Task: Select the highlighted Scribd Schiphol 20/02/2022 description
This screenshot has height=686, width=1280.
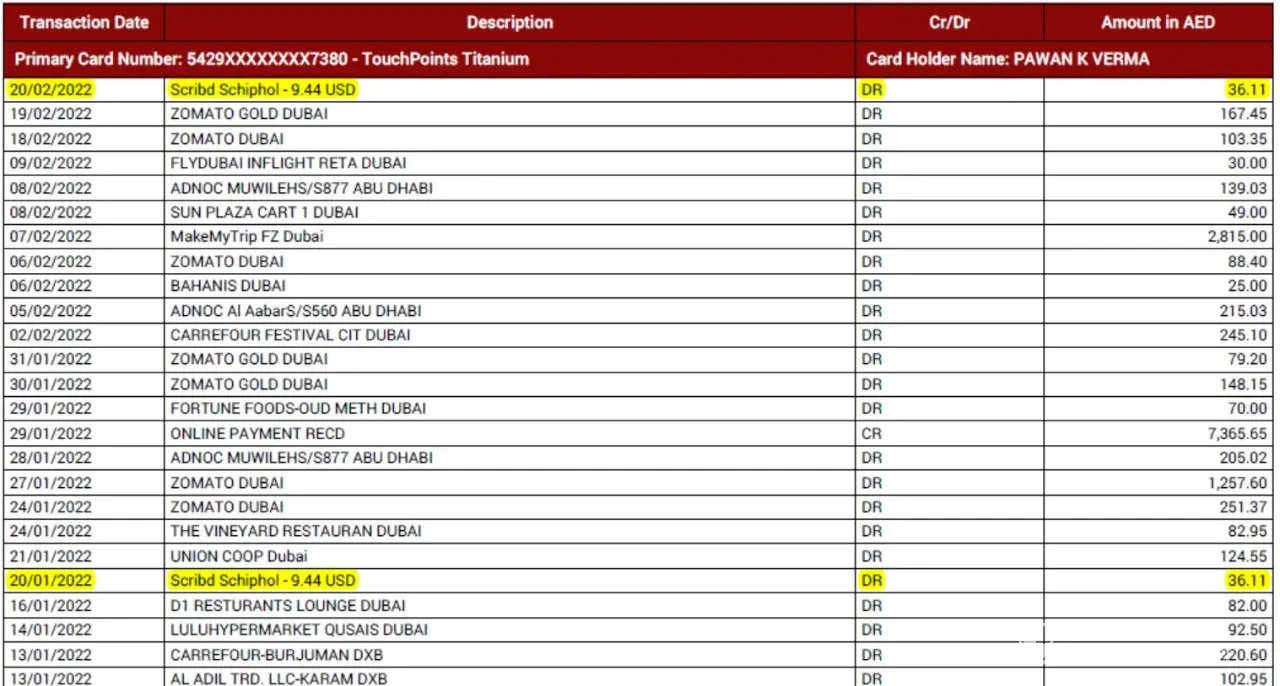Action: (263, 89)
